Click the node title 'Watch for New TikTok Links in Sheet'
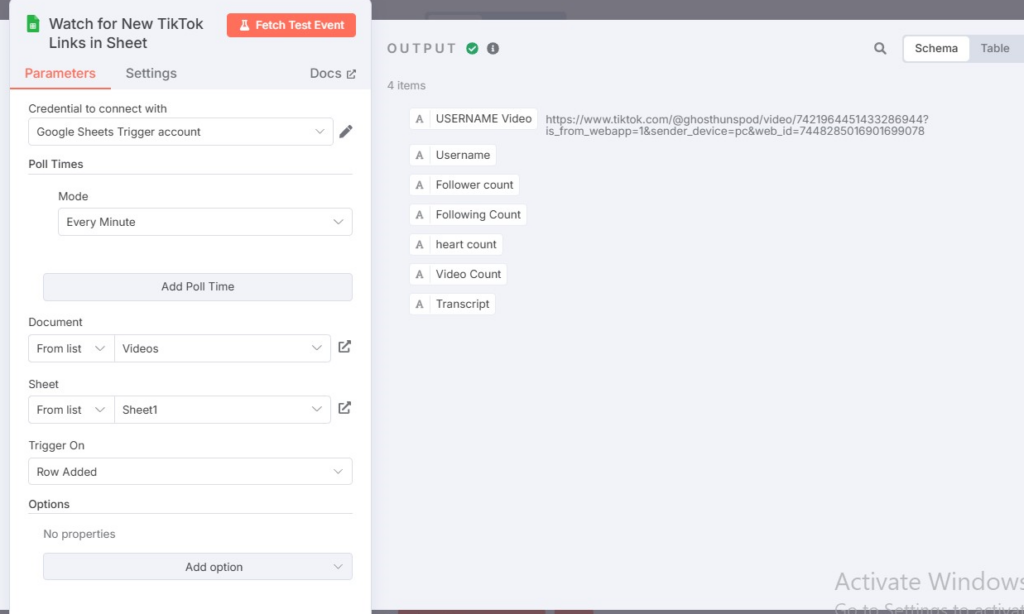Image resolution: width=1024 pixels, height=614 pixels. pos(126,33)
